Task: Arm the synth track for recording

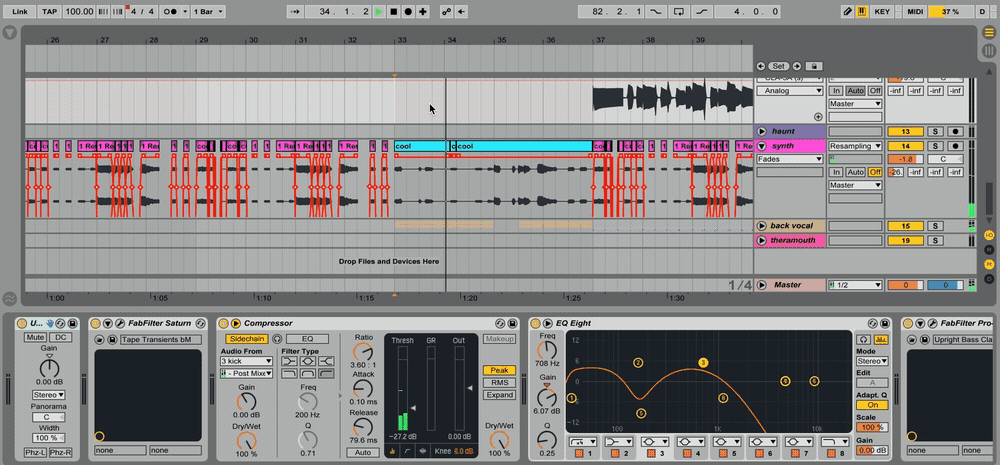Action: (x=955, y=146)
